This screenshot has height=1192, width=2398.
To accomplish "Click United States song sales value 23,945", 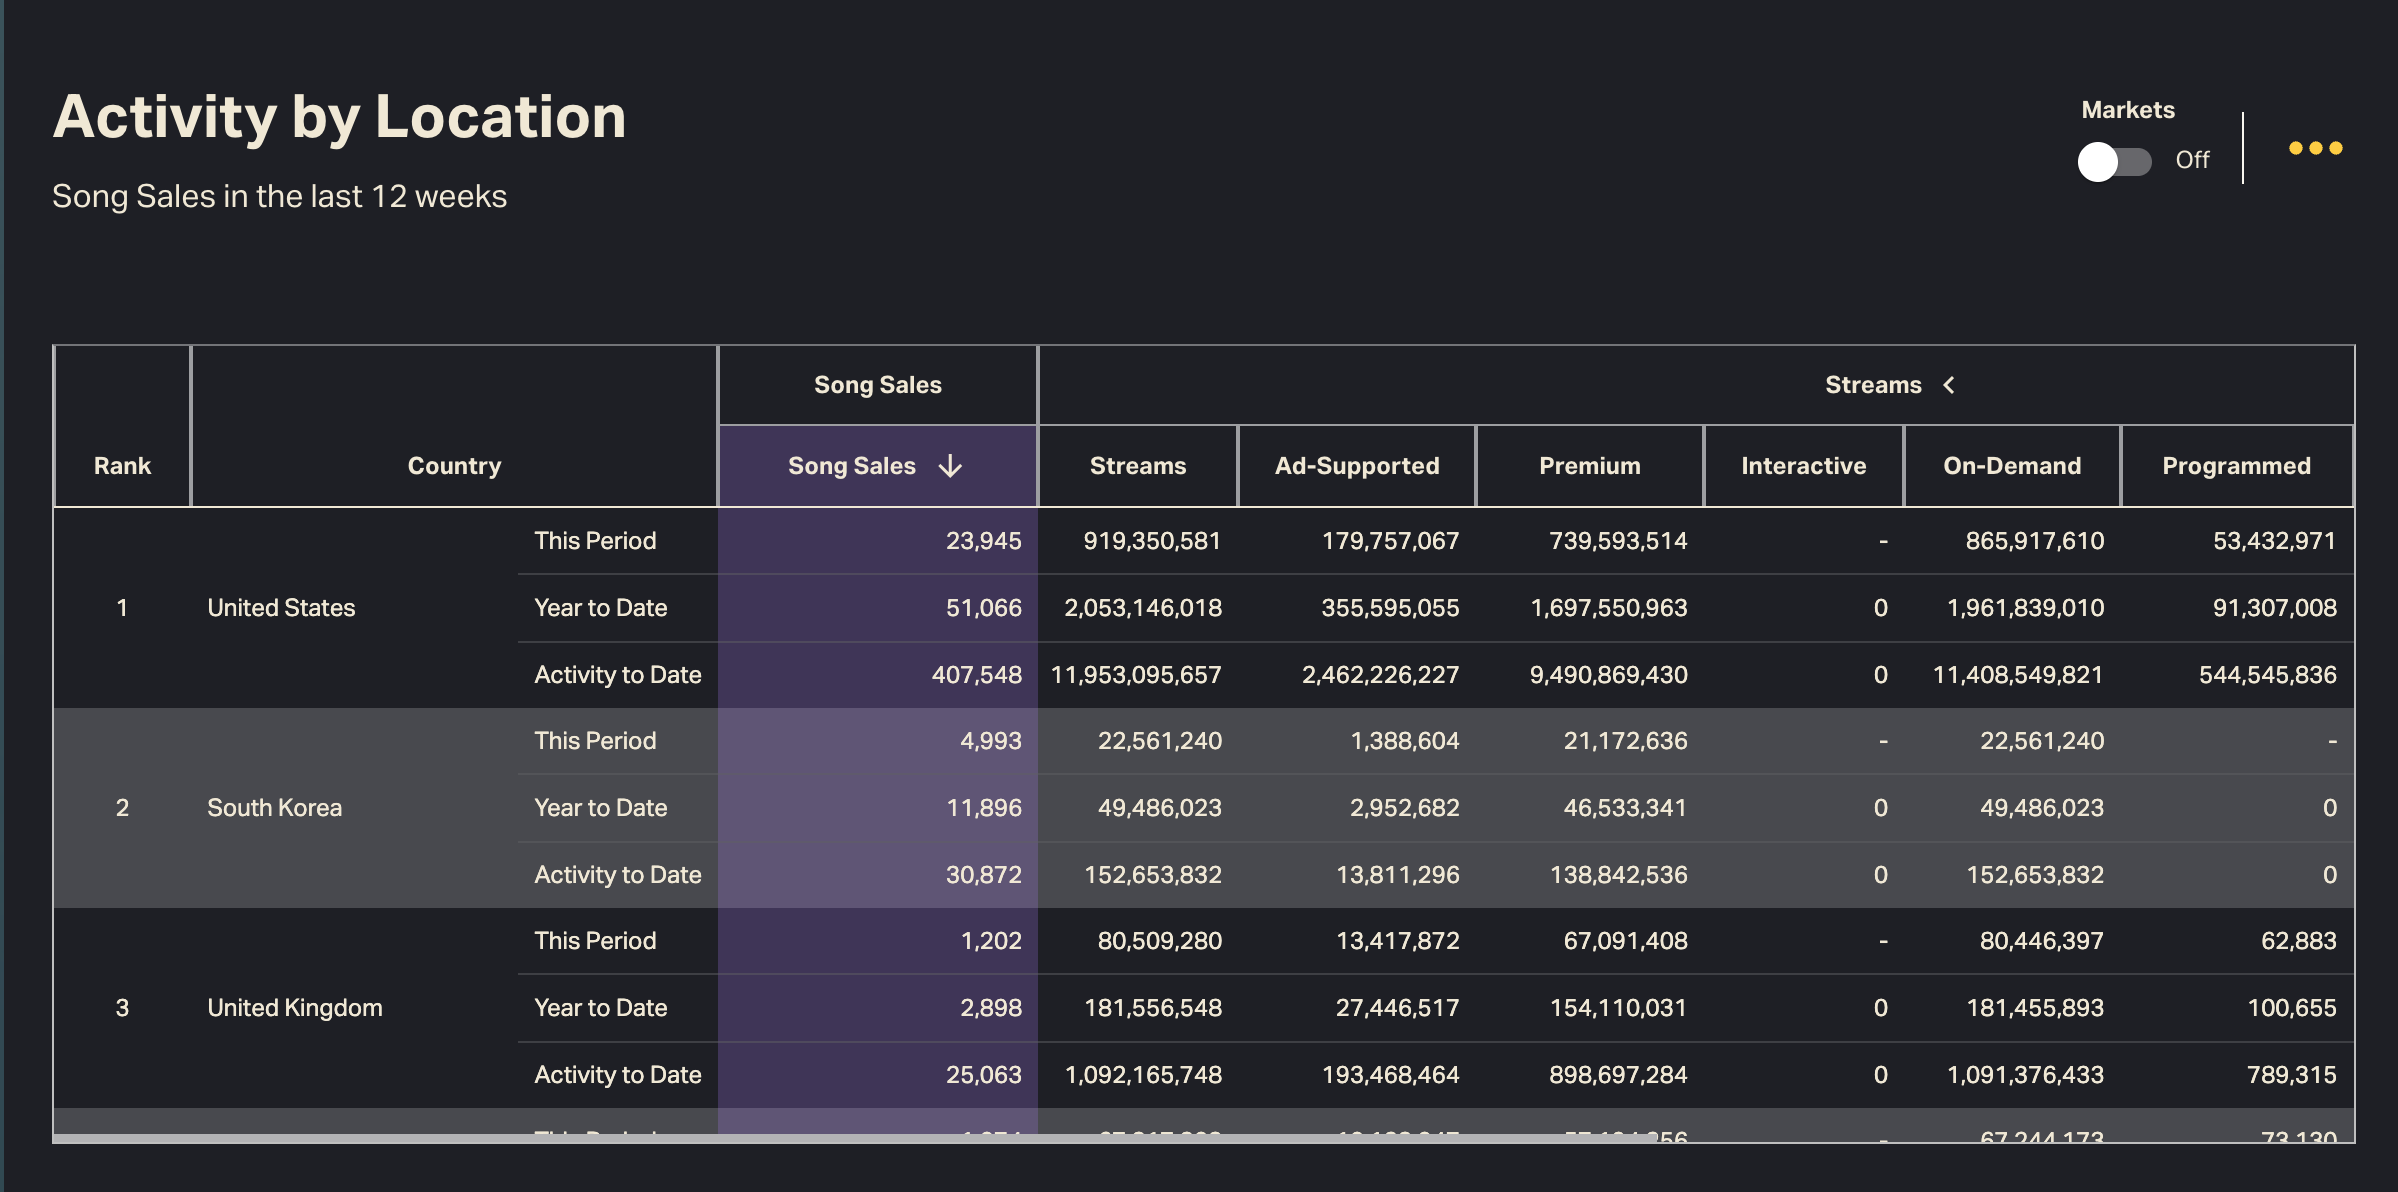I will click(983, 541).
